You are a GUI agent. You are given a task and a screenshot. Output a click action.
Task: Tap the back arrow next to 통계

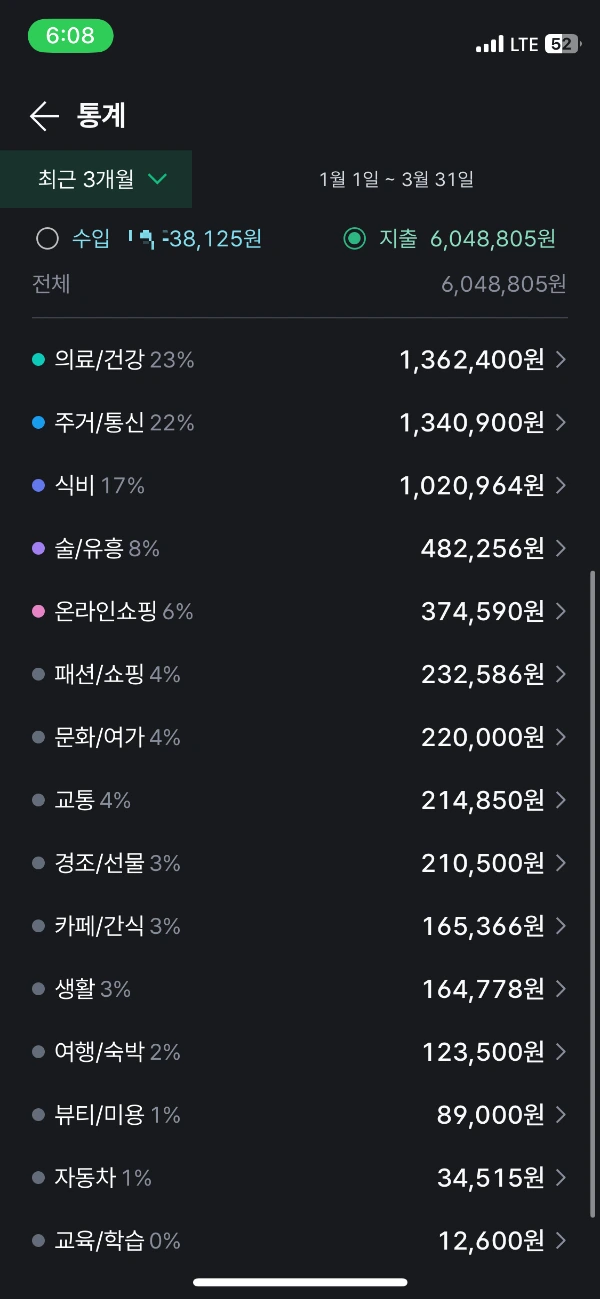[x=45, y=116]
